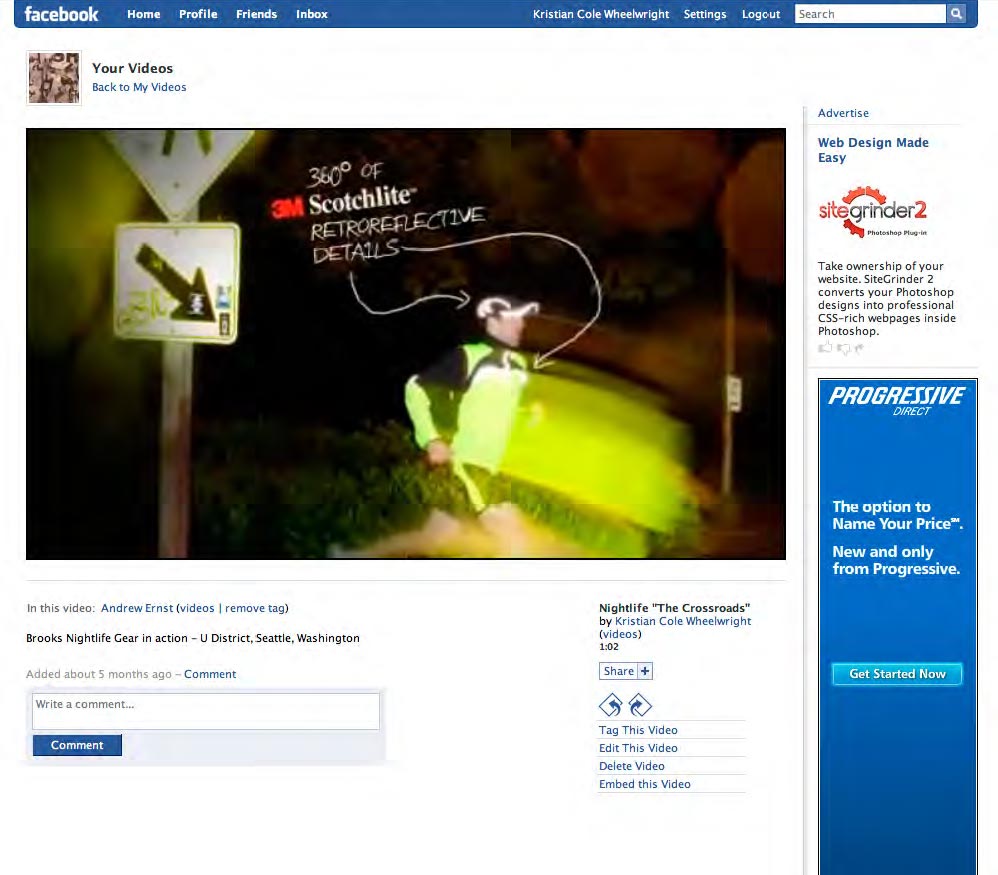Open the profile picture thumbnail
Viewport: 998px width, 875px height.
(x=53, y=78)
